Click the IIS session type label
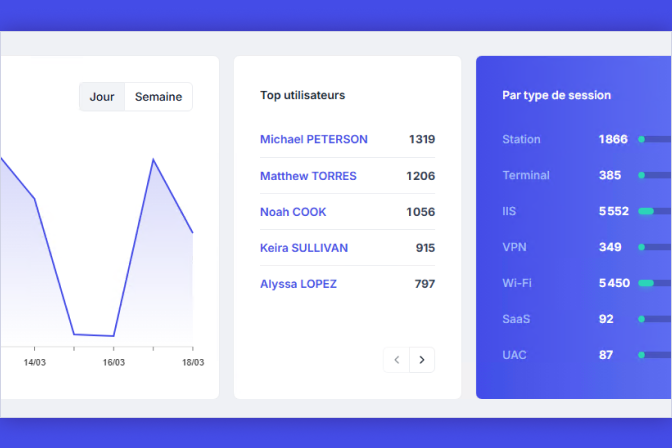Viewport: 672px width, 448px height. (509, 211)
